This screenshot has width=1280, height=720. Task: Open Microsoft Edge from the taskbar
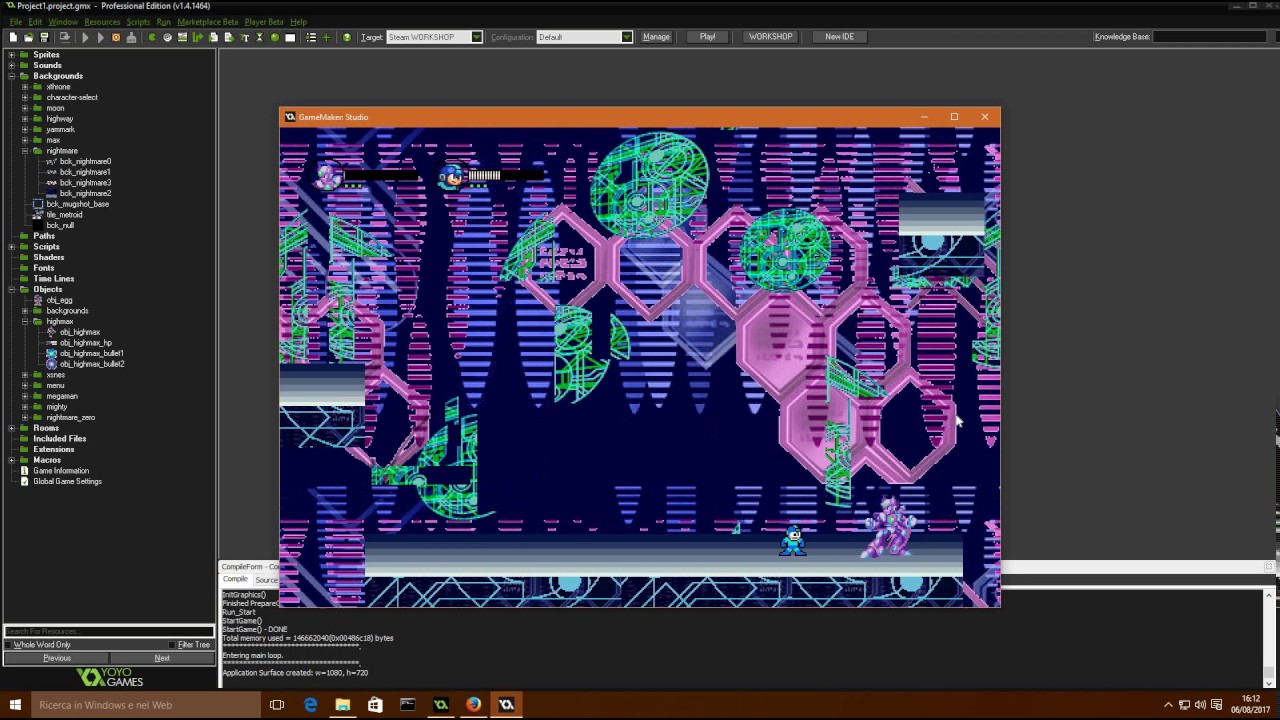(310, 705)
